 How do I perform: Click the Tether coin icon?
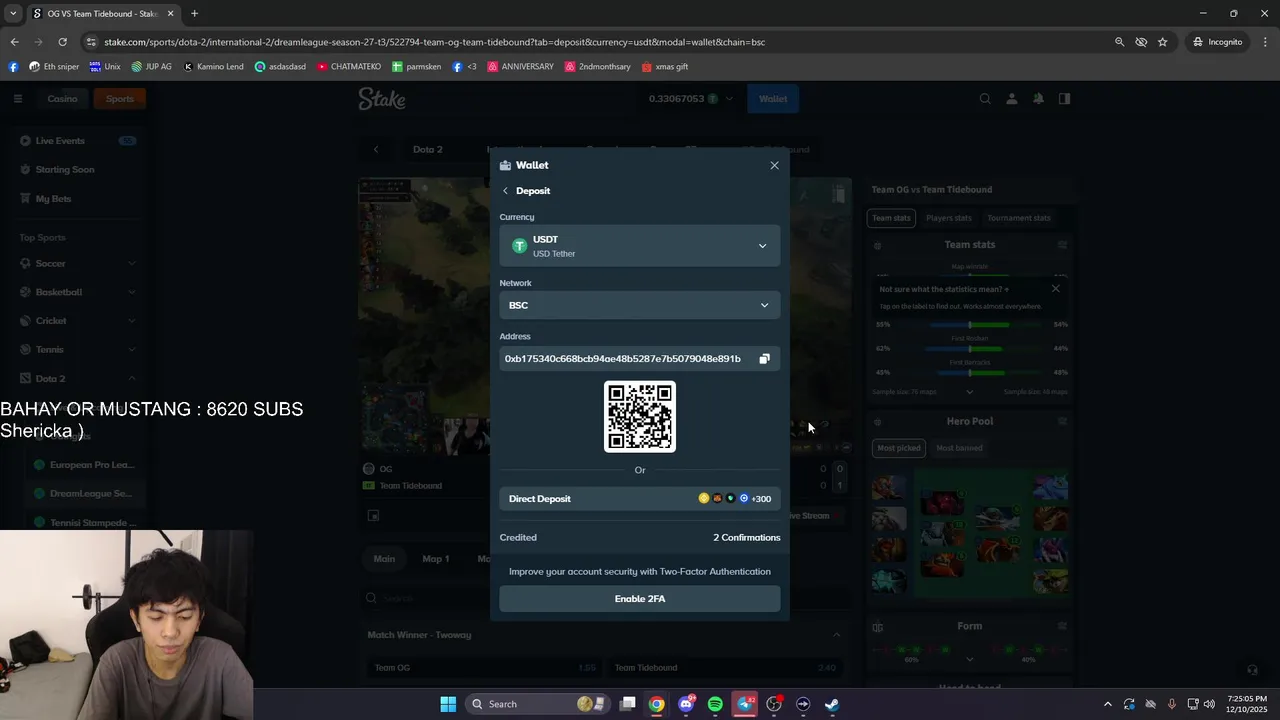(519, 246)
